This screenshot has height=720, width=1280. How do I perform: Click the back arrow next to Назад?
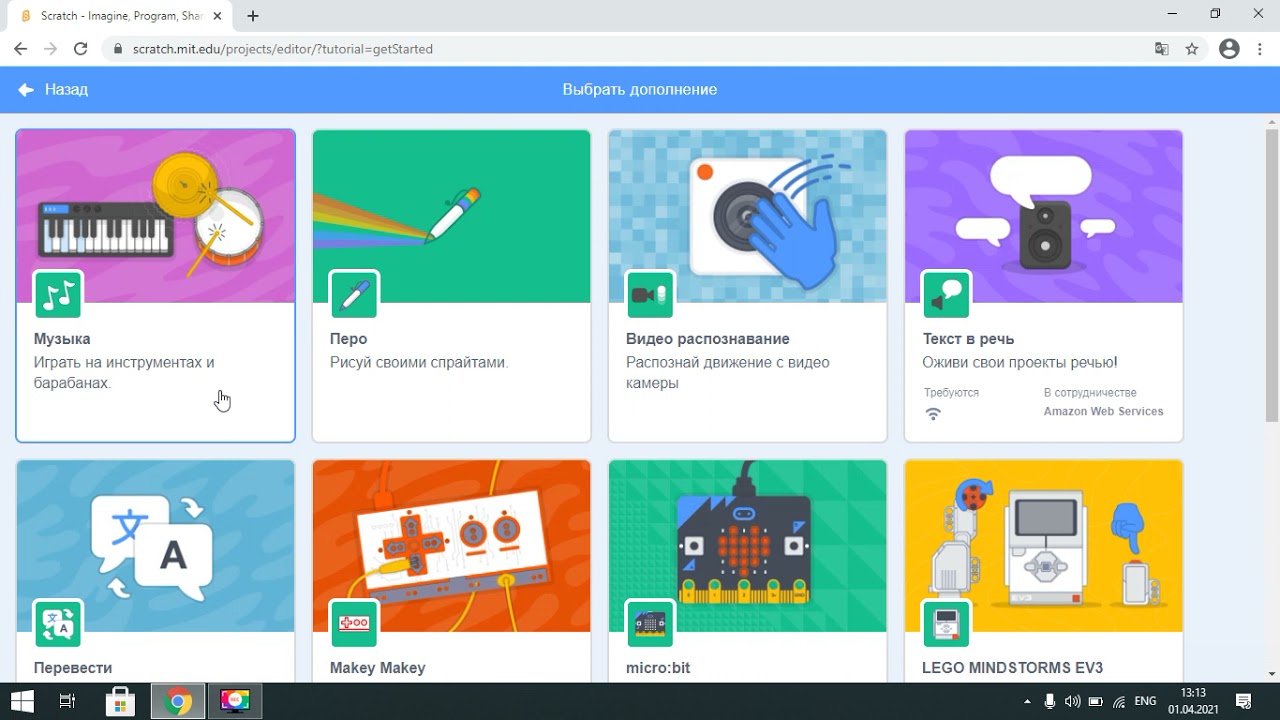click(26, 89)
